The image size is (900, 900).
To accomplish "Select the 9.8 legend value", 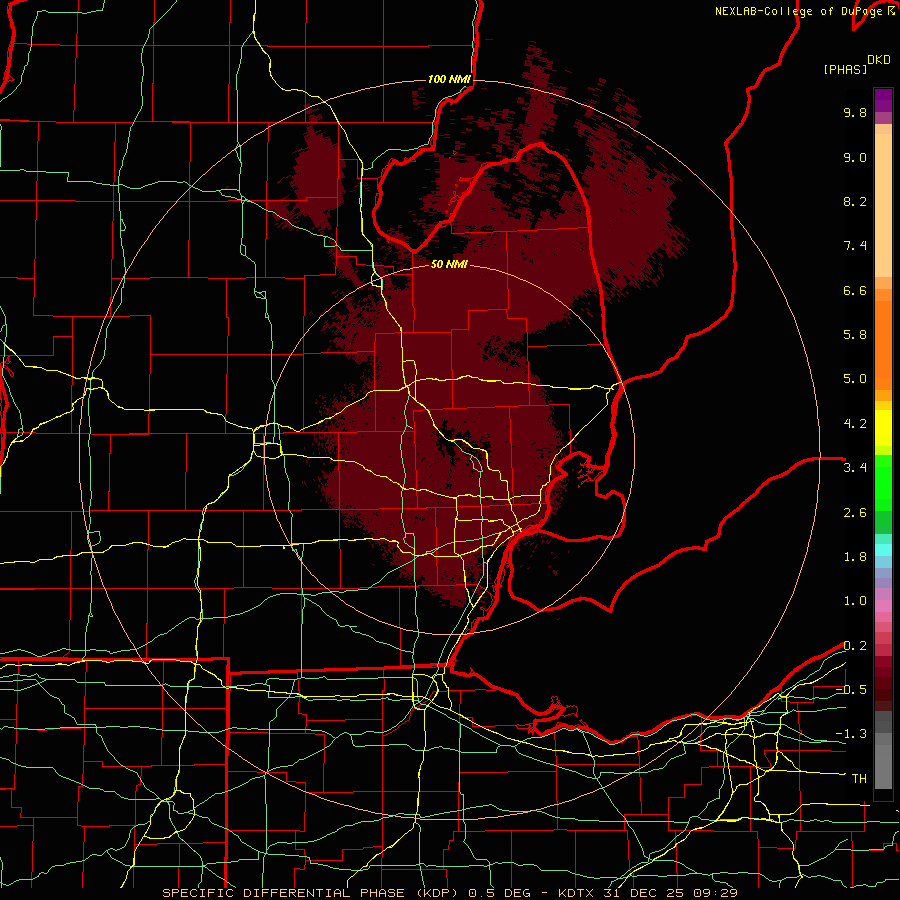I will [x=855, y=112].
